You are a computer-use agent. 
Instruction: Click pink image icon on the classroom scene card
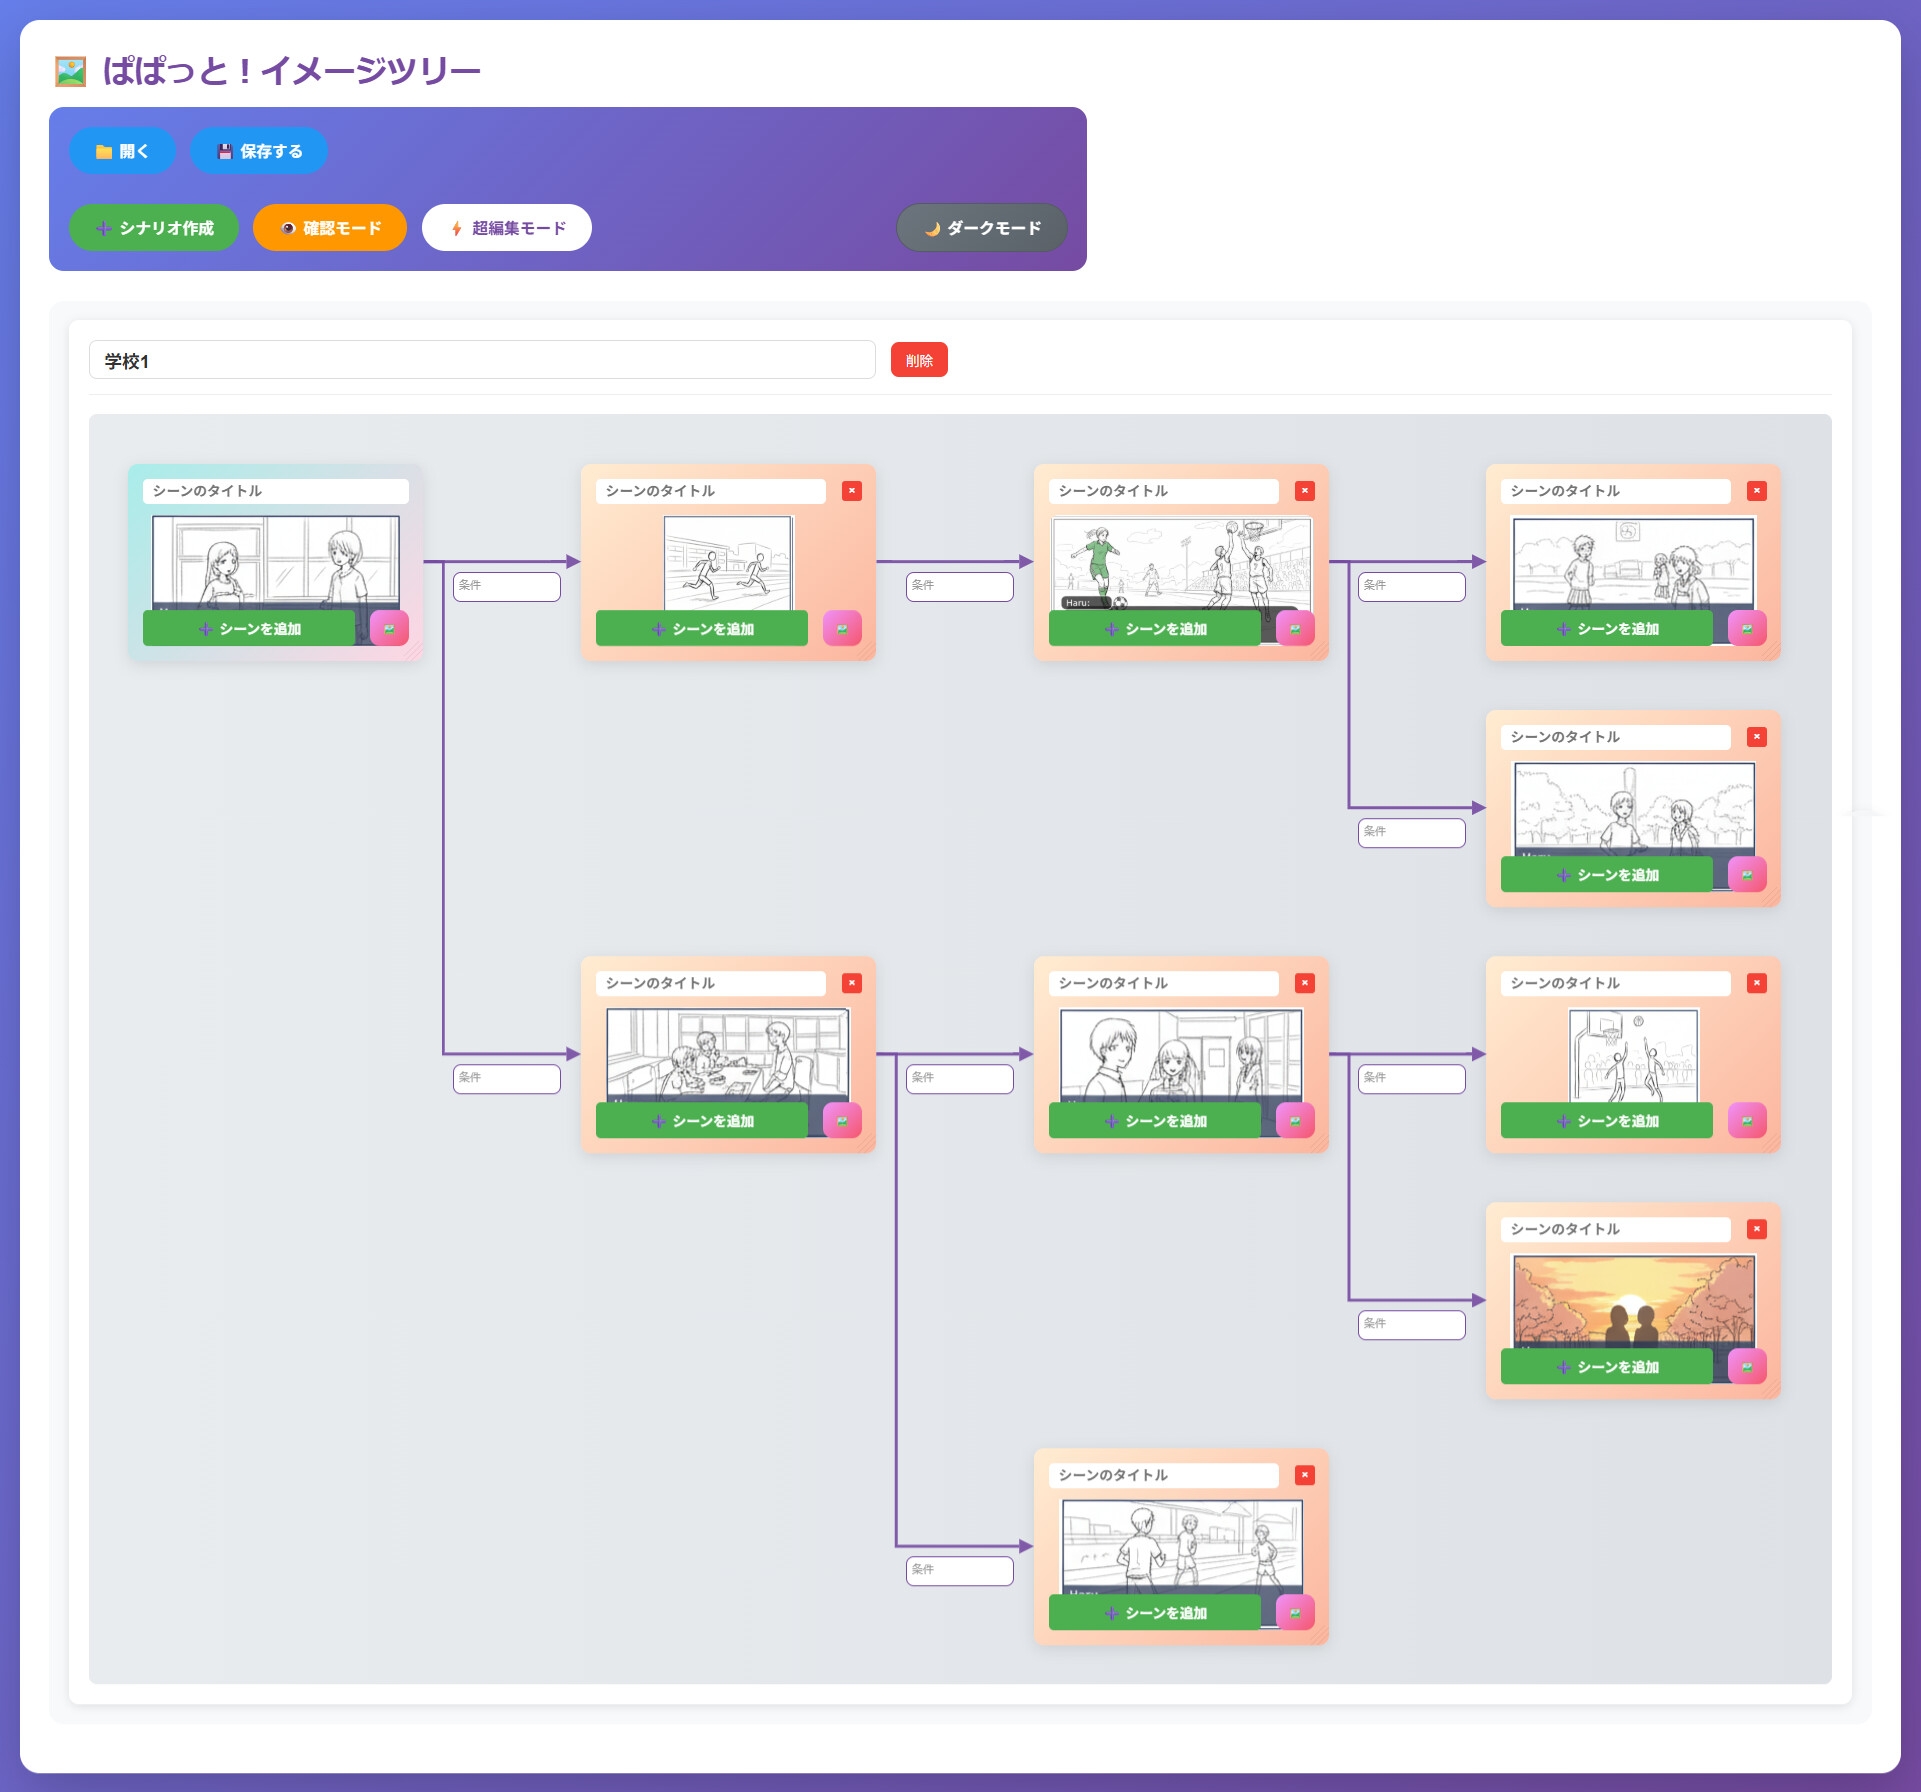coord(841,1121)
